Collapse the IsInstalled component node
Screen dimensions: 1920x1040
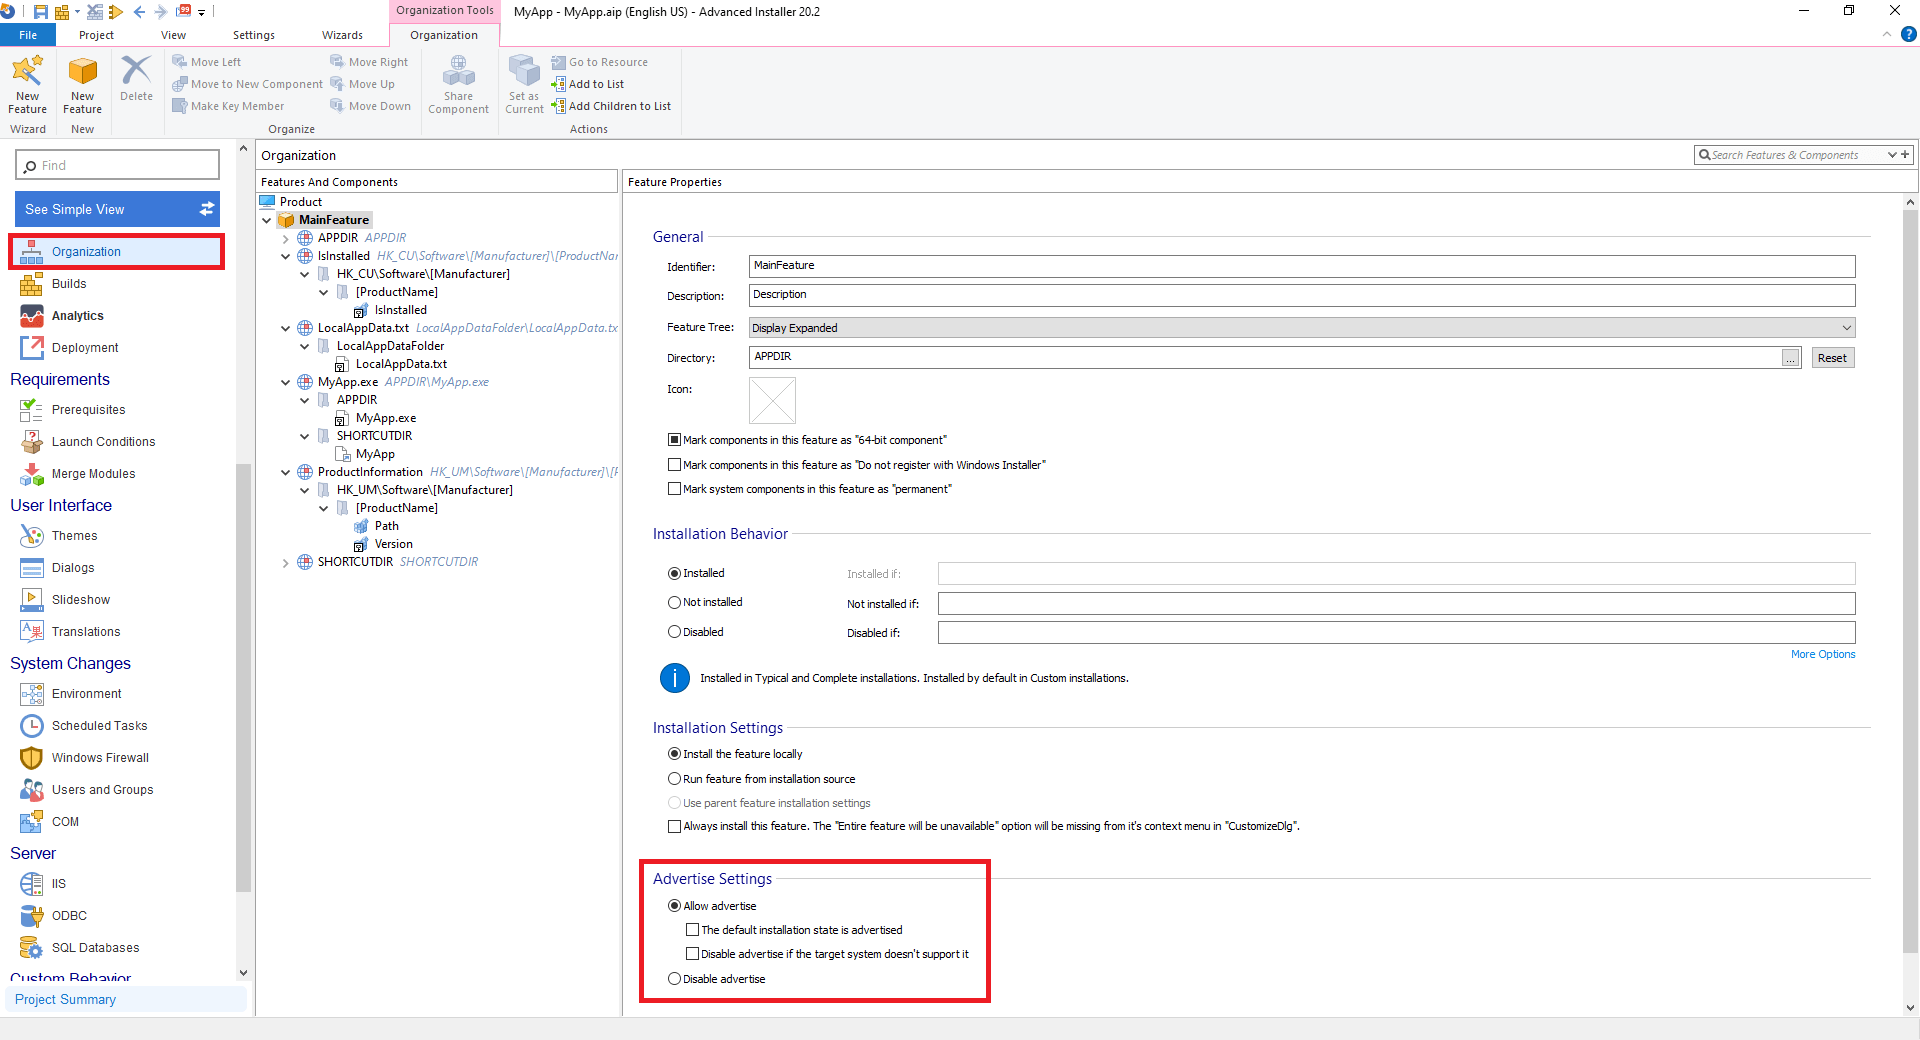[x=286, y=256]
